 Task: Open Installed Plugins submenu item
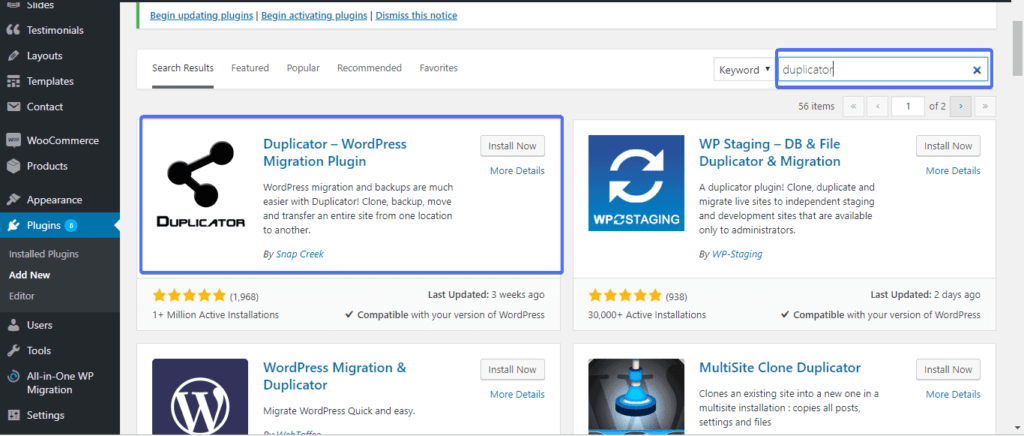tap(43, 254)
